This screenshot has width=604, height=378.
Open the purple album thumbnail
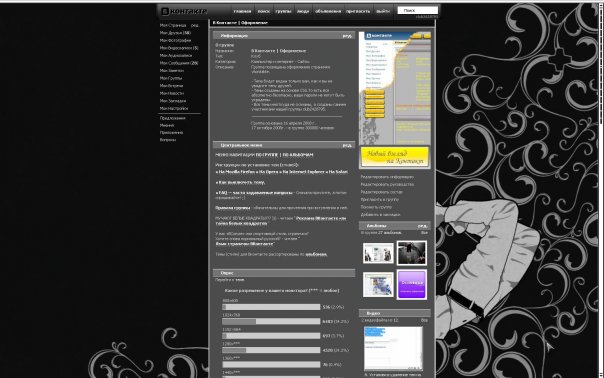tap(412, 285)
